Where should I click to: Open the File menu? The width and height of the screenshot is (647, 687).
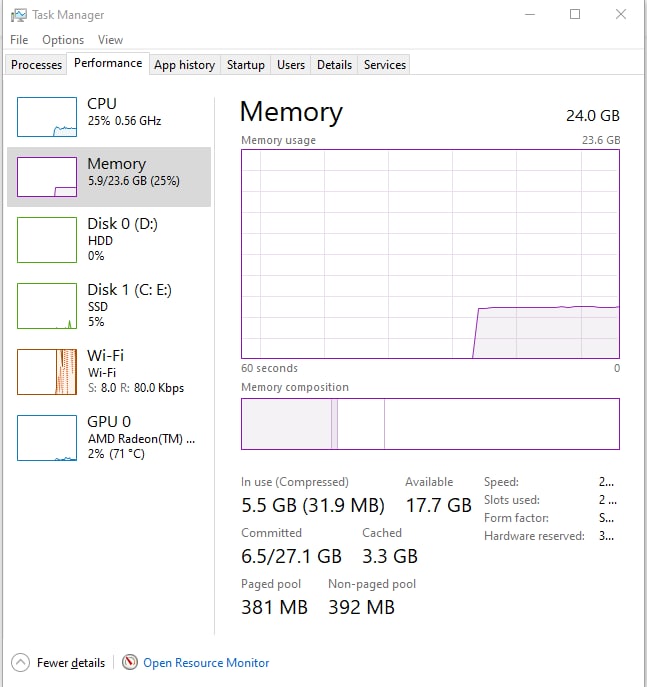pyautogui.click(x=19, y=40)
